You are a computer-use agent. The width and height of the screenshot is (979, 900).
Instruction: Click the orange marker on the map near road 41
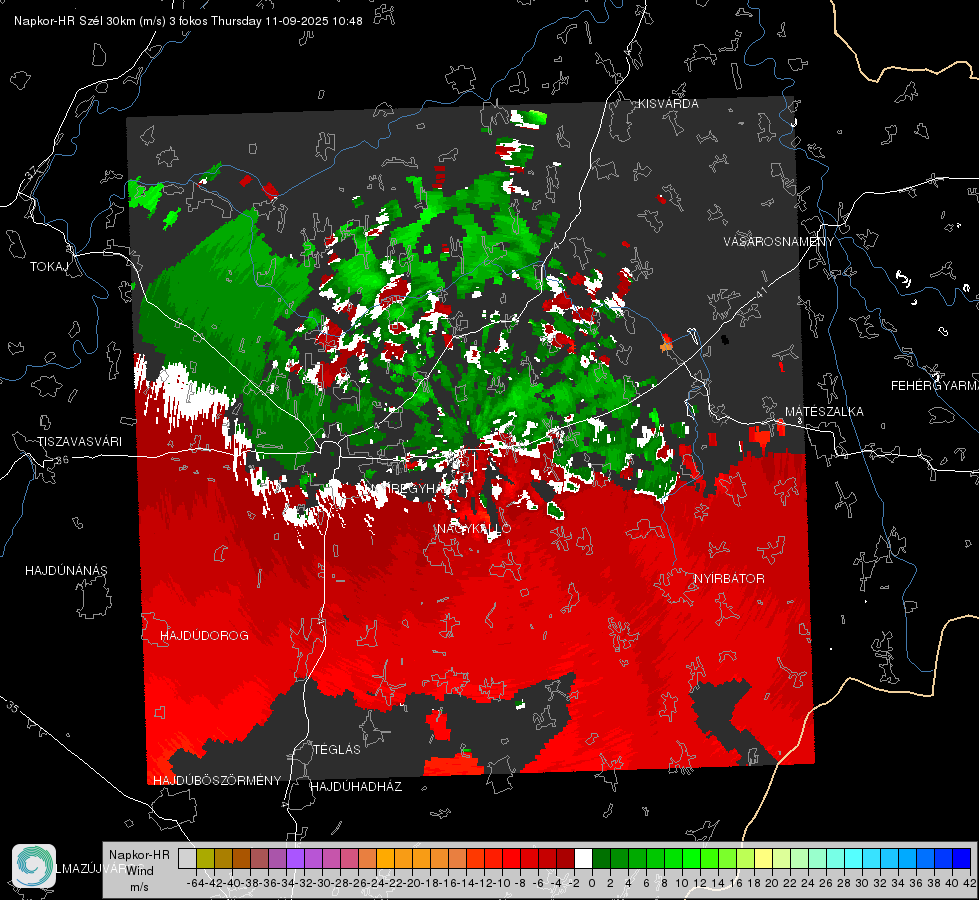tap(666, 344)
